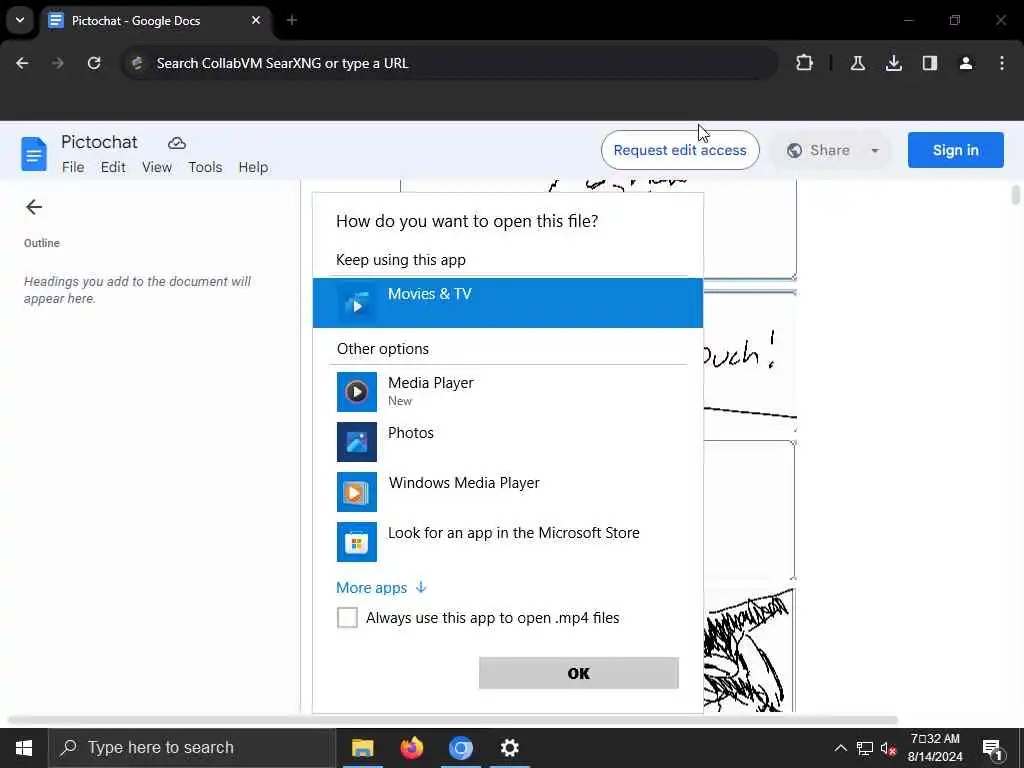The height and width of the screenshot is (768, 1024).
Task: Go forward in browser history
Action: click(58, 63)
